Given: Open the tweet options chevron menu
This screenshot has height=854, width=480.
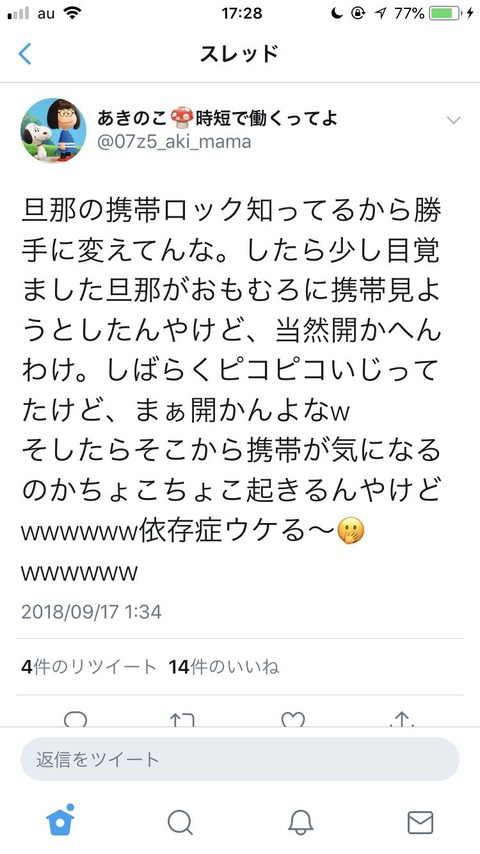Looking at the screenshot, I should [453, 120].
